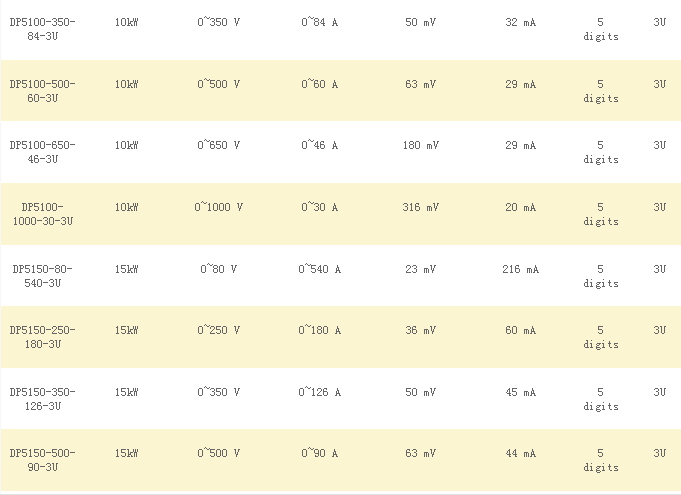Select the 0~650 V voltage value
The image size is (681, 495).
[x=219, y=145]
